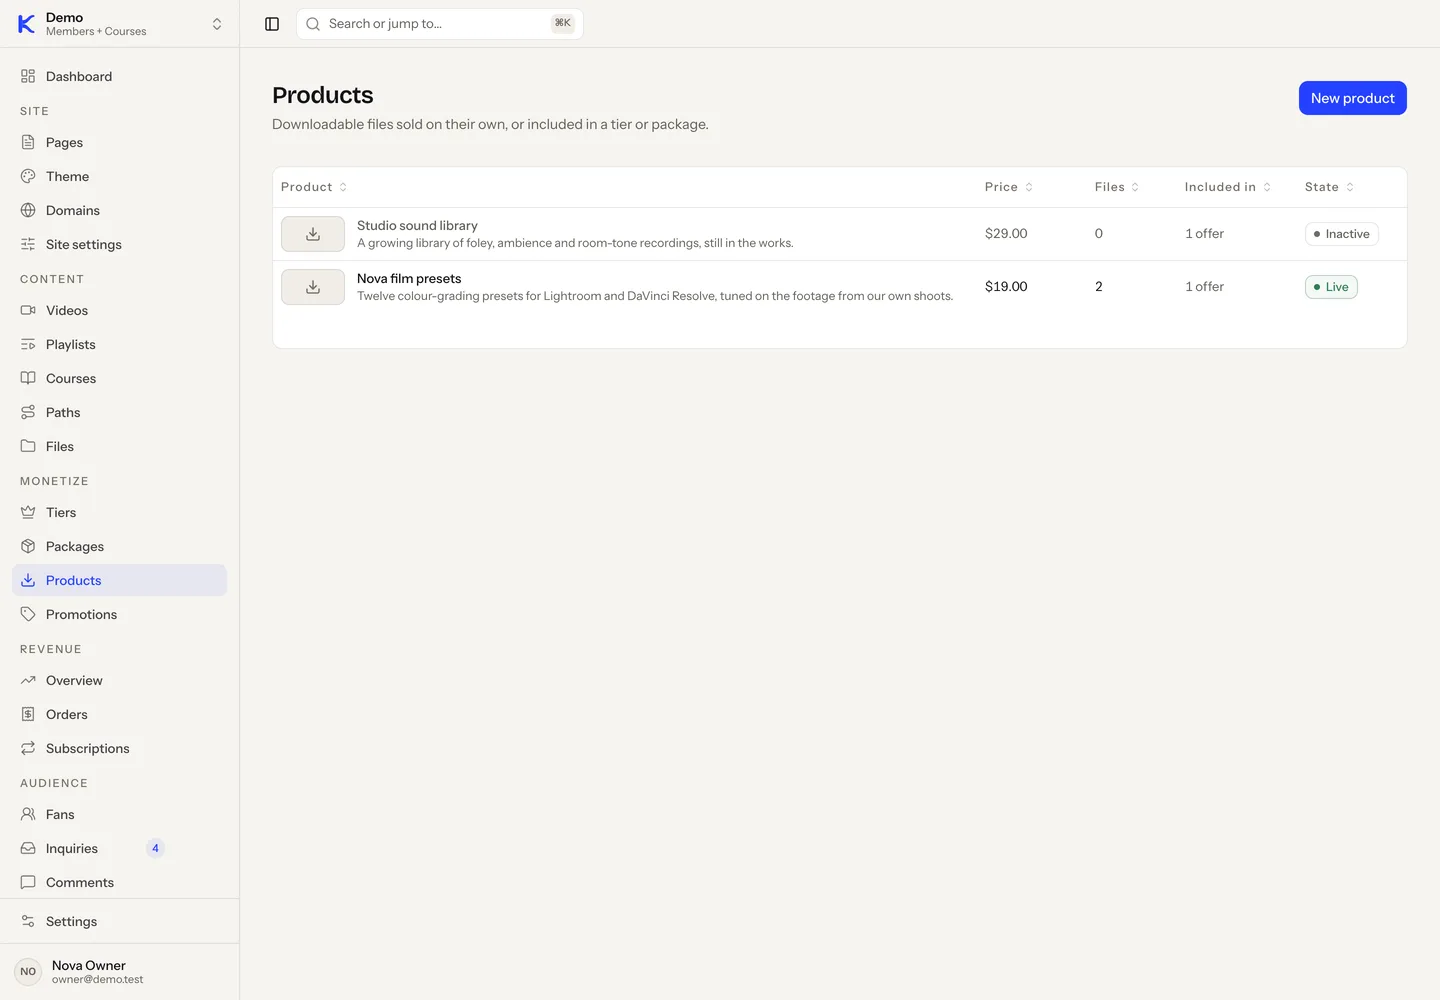Click the Nova film presets download thumbnail
The image size is (1440, 1000).
pos(313,287)
